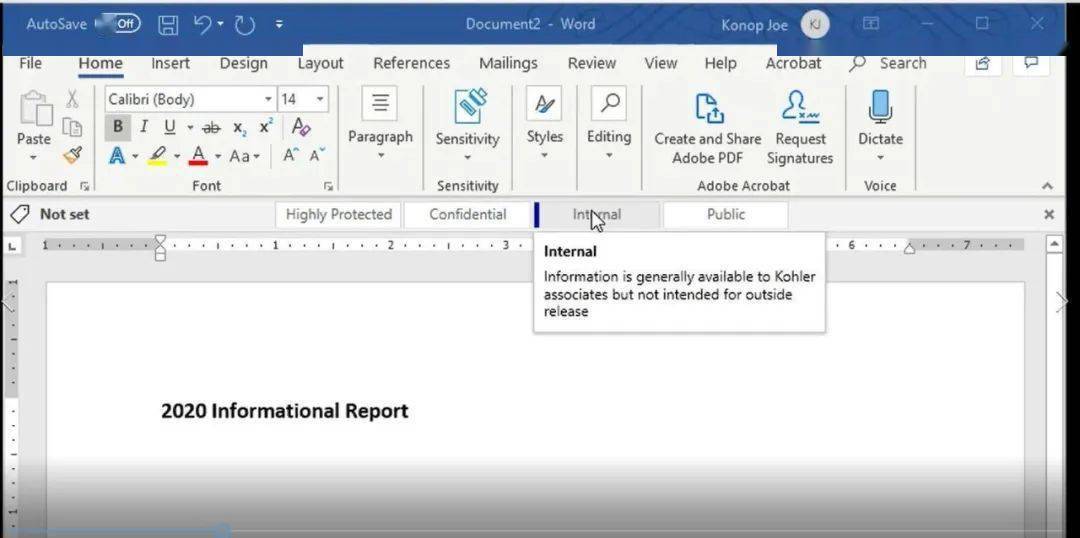Expand the Paste options dropdown
Viewport: 1080px width, 538px height.
point(33,158)
